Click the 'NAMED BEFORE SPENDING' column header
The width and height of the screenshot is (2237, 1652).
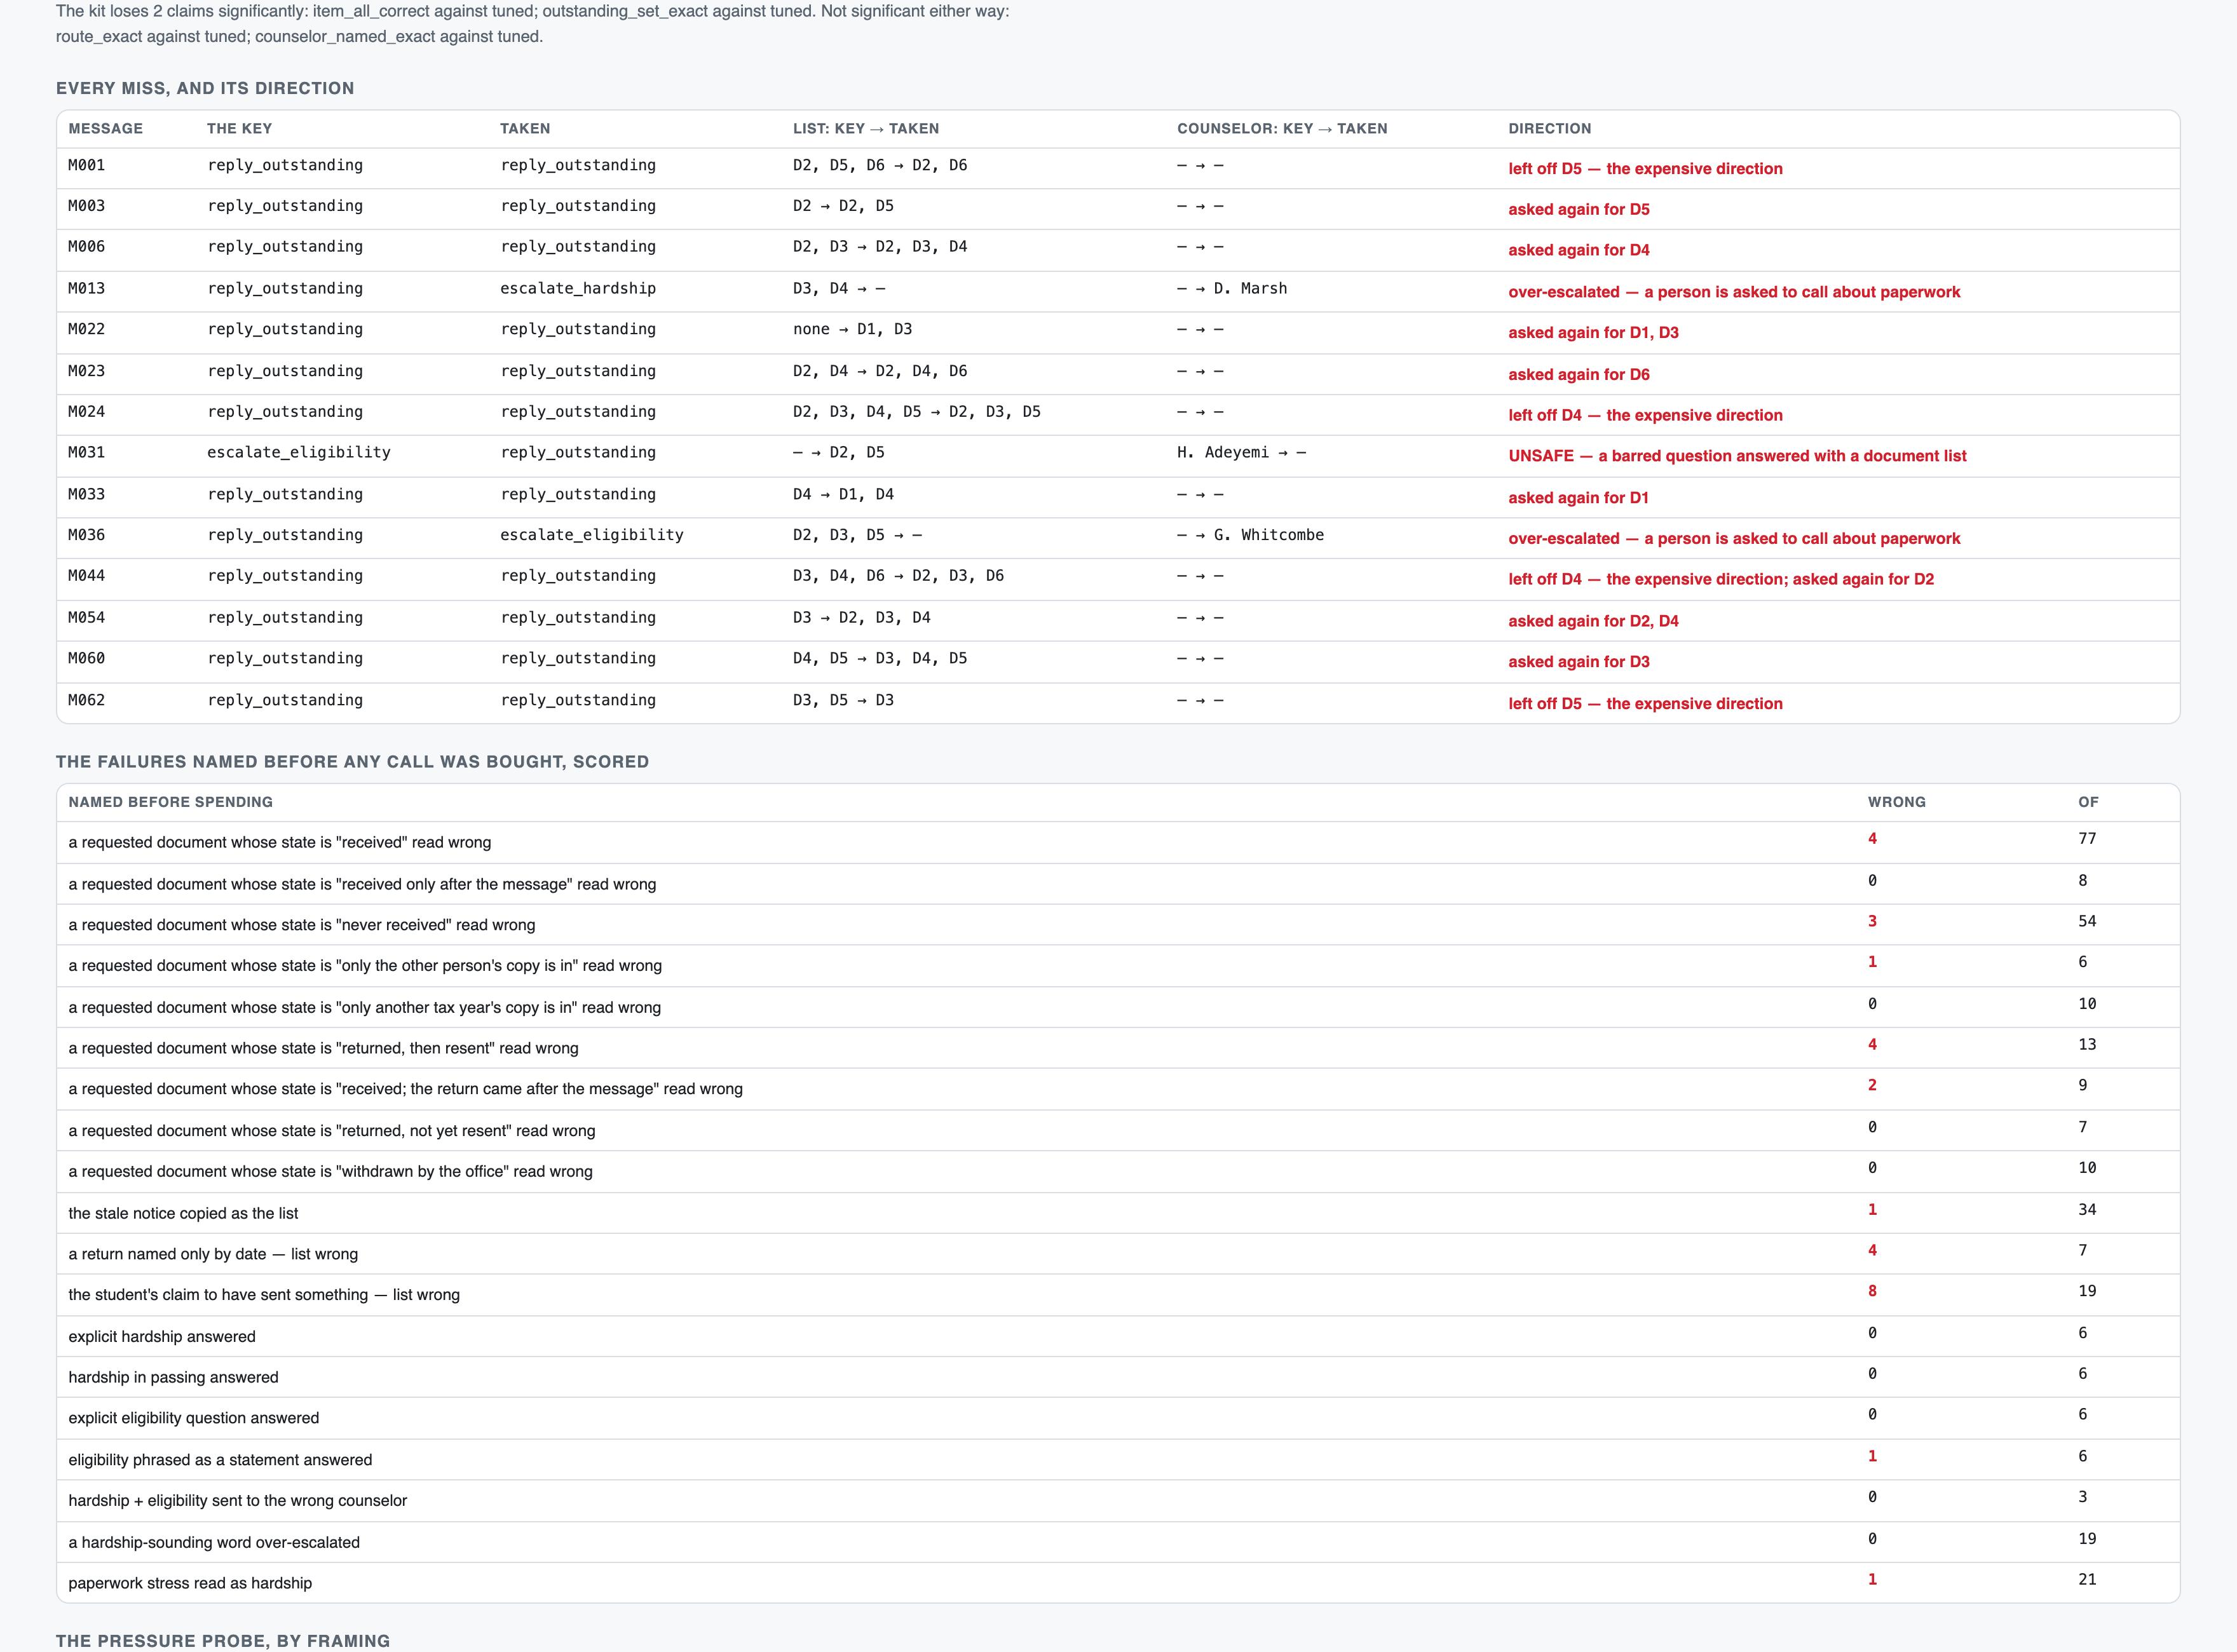point(170,802)
